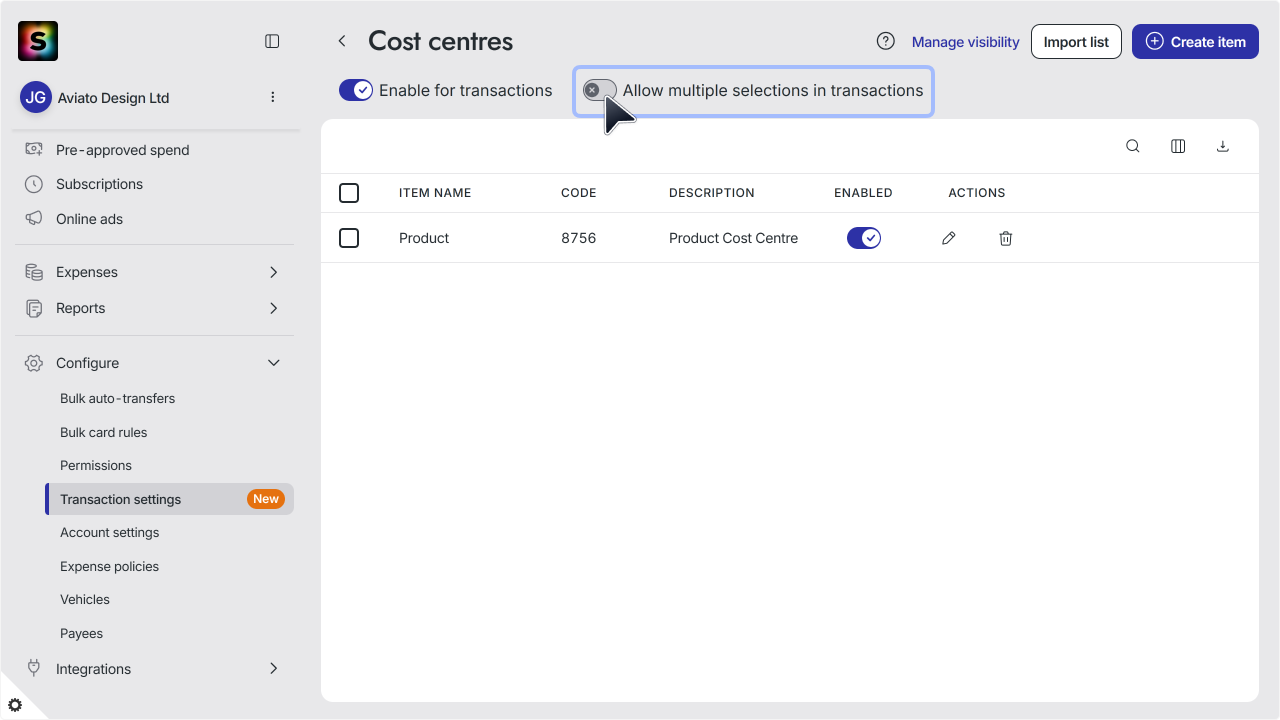Screen dimensions: 1280x720
Task: Expand the Integrations chevron
Action: pyautogui.click(x=274, y=668)
